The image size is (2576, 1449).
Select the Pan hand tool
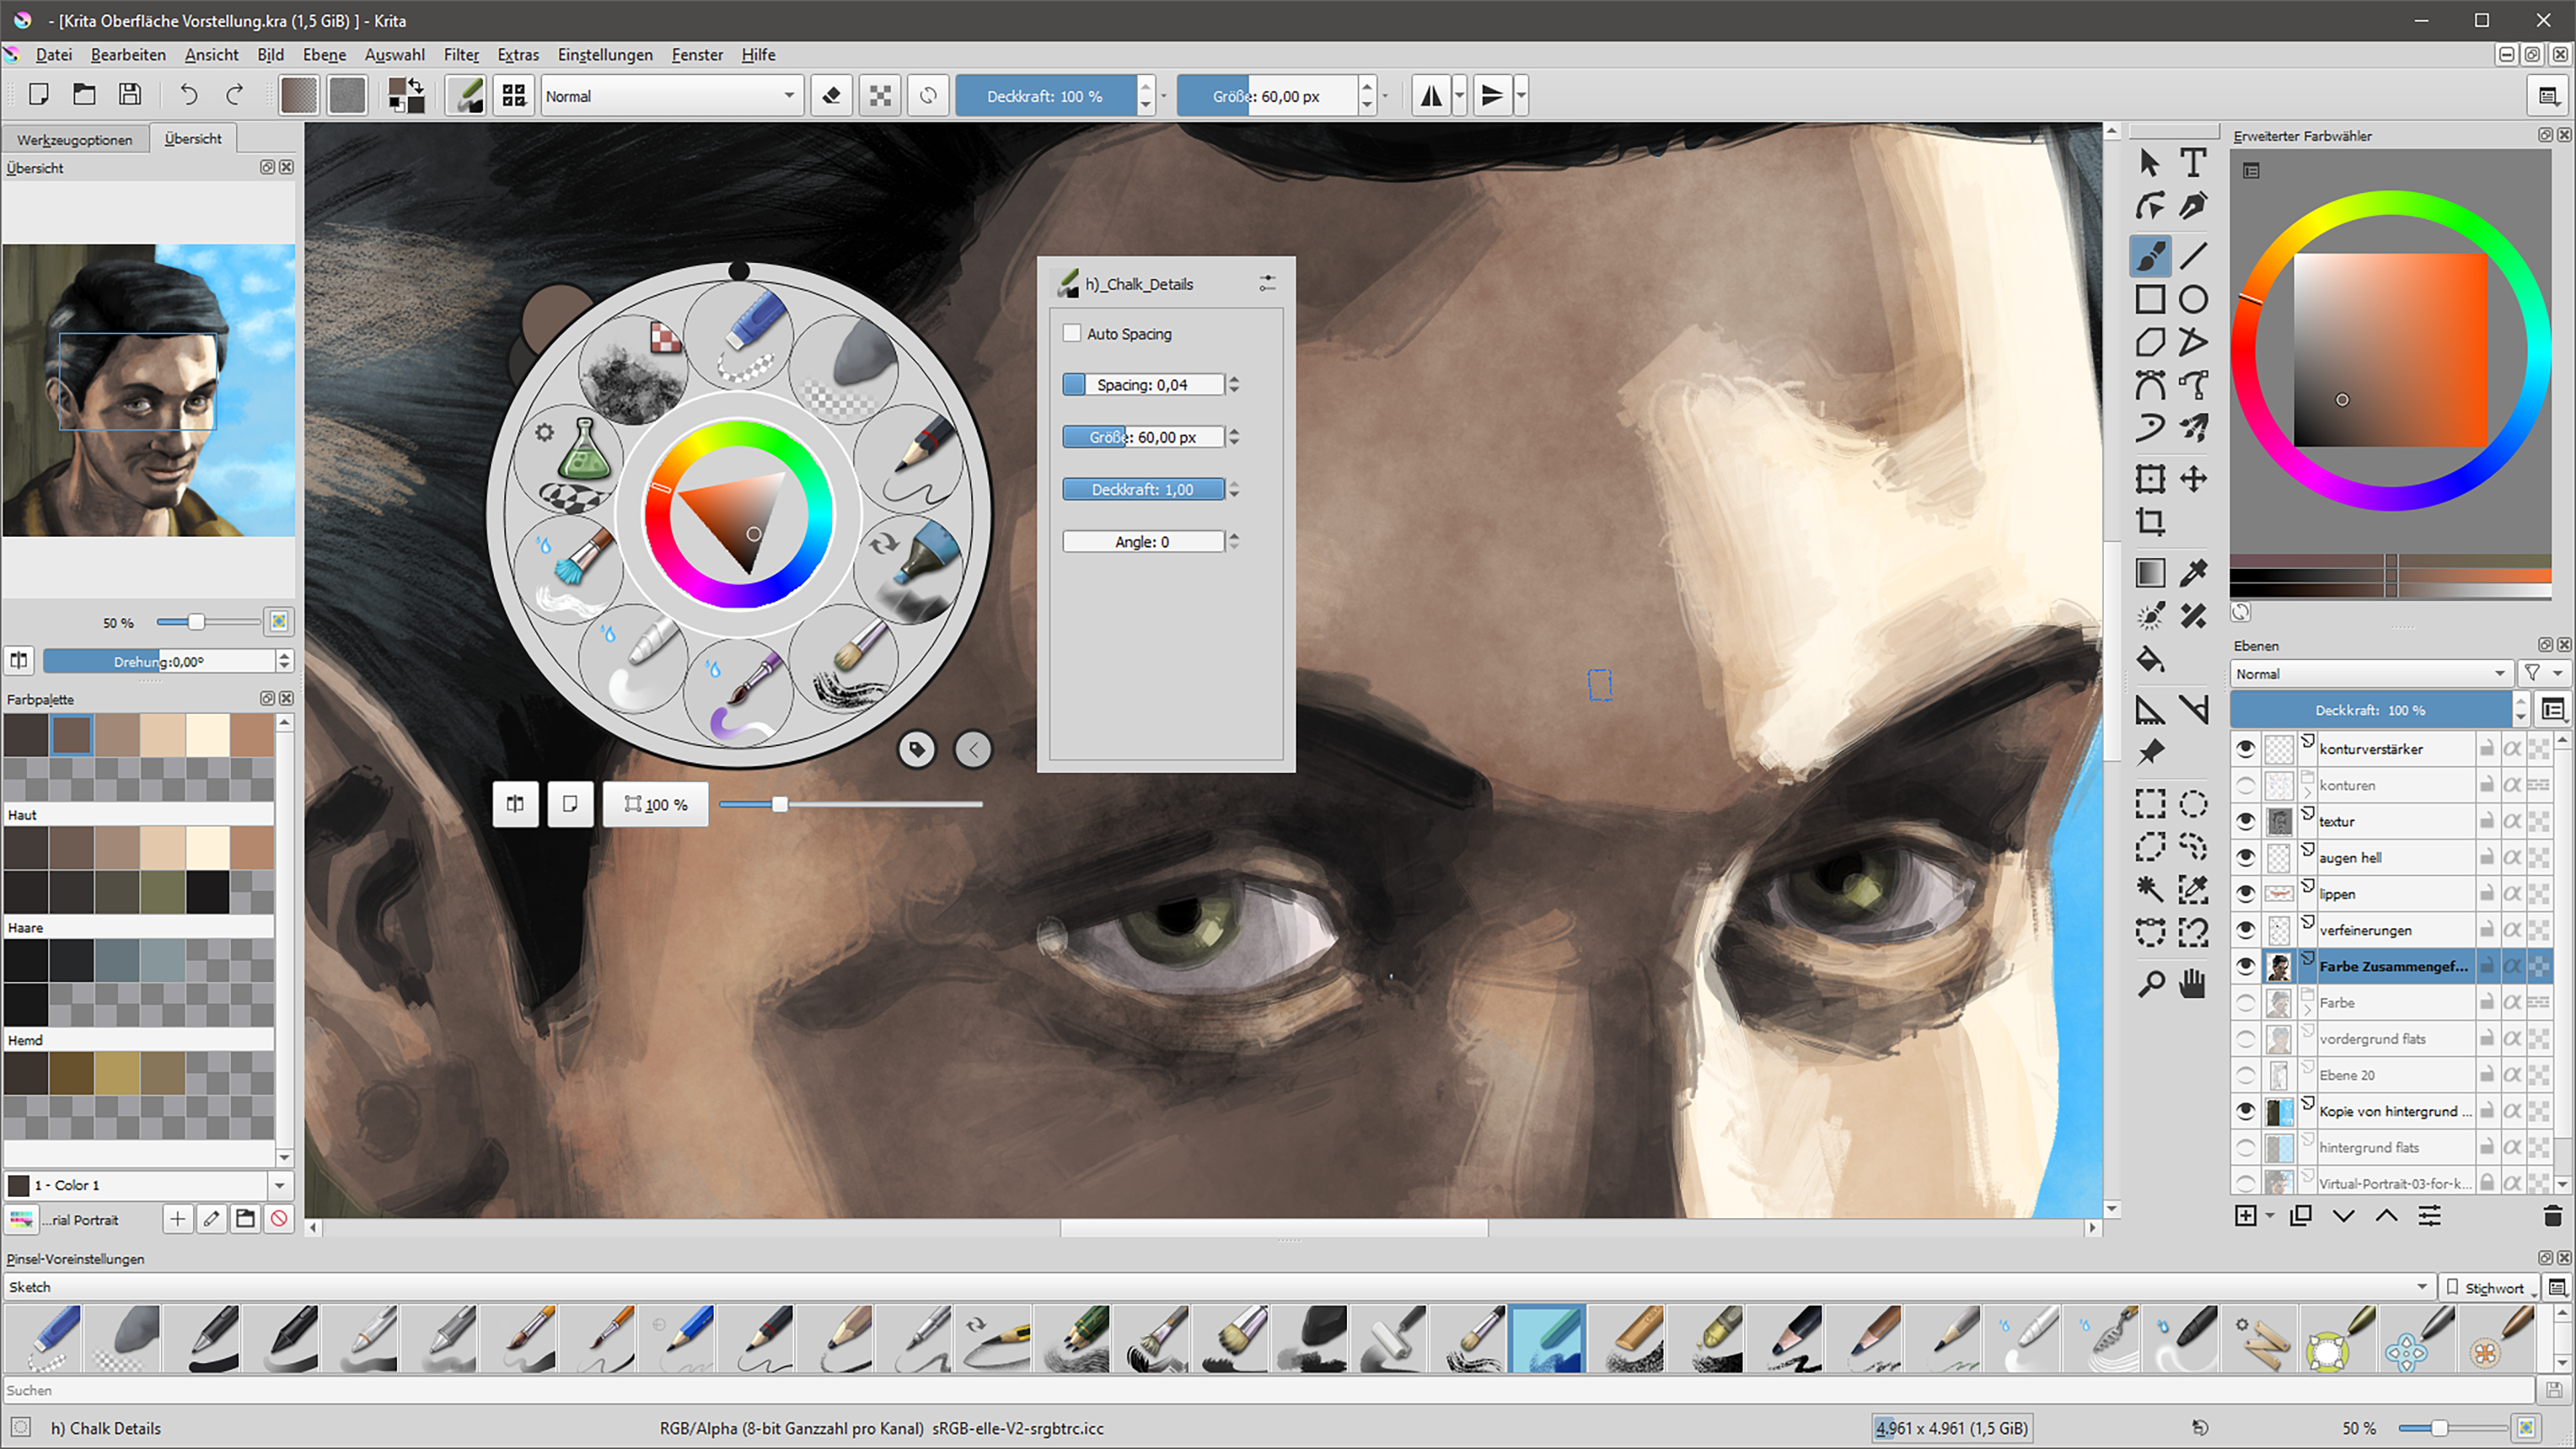coord(2193,984)
